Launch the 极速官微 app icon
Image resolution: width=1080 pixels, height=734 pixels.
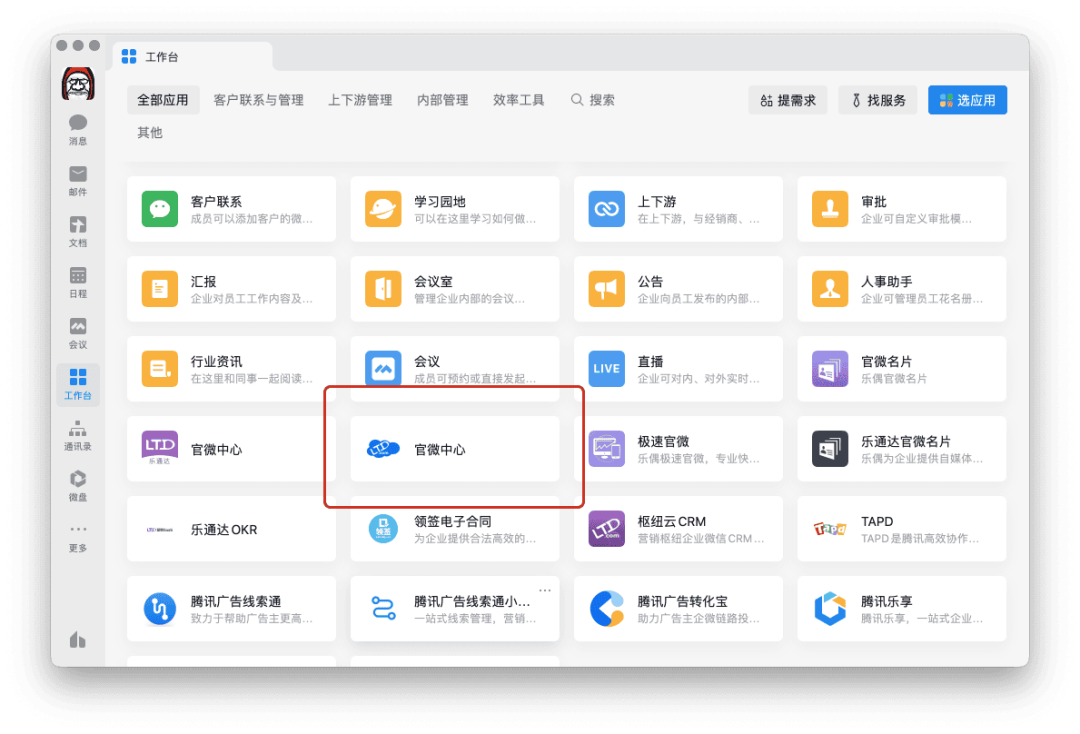pos(606,448)
